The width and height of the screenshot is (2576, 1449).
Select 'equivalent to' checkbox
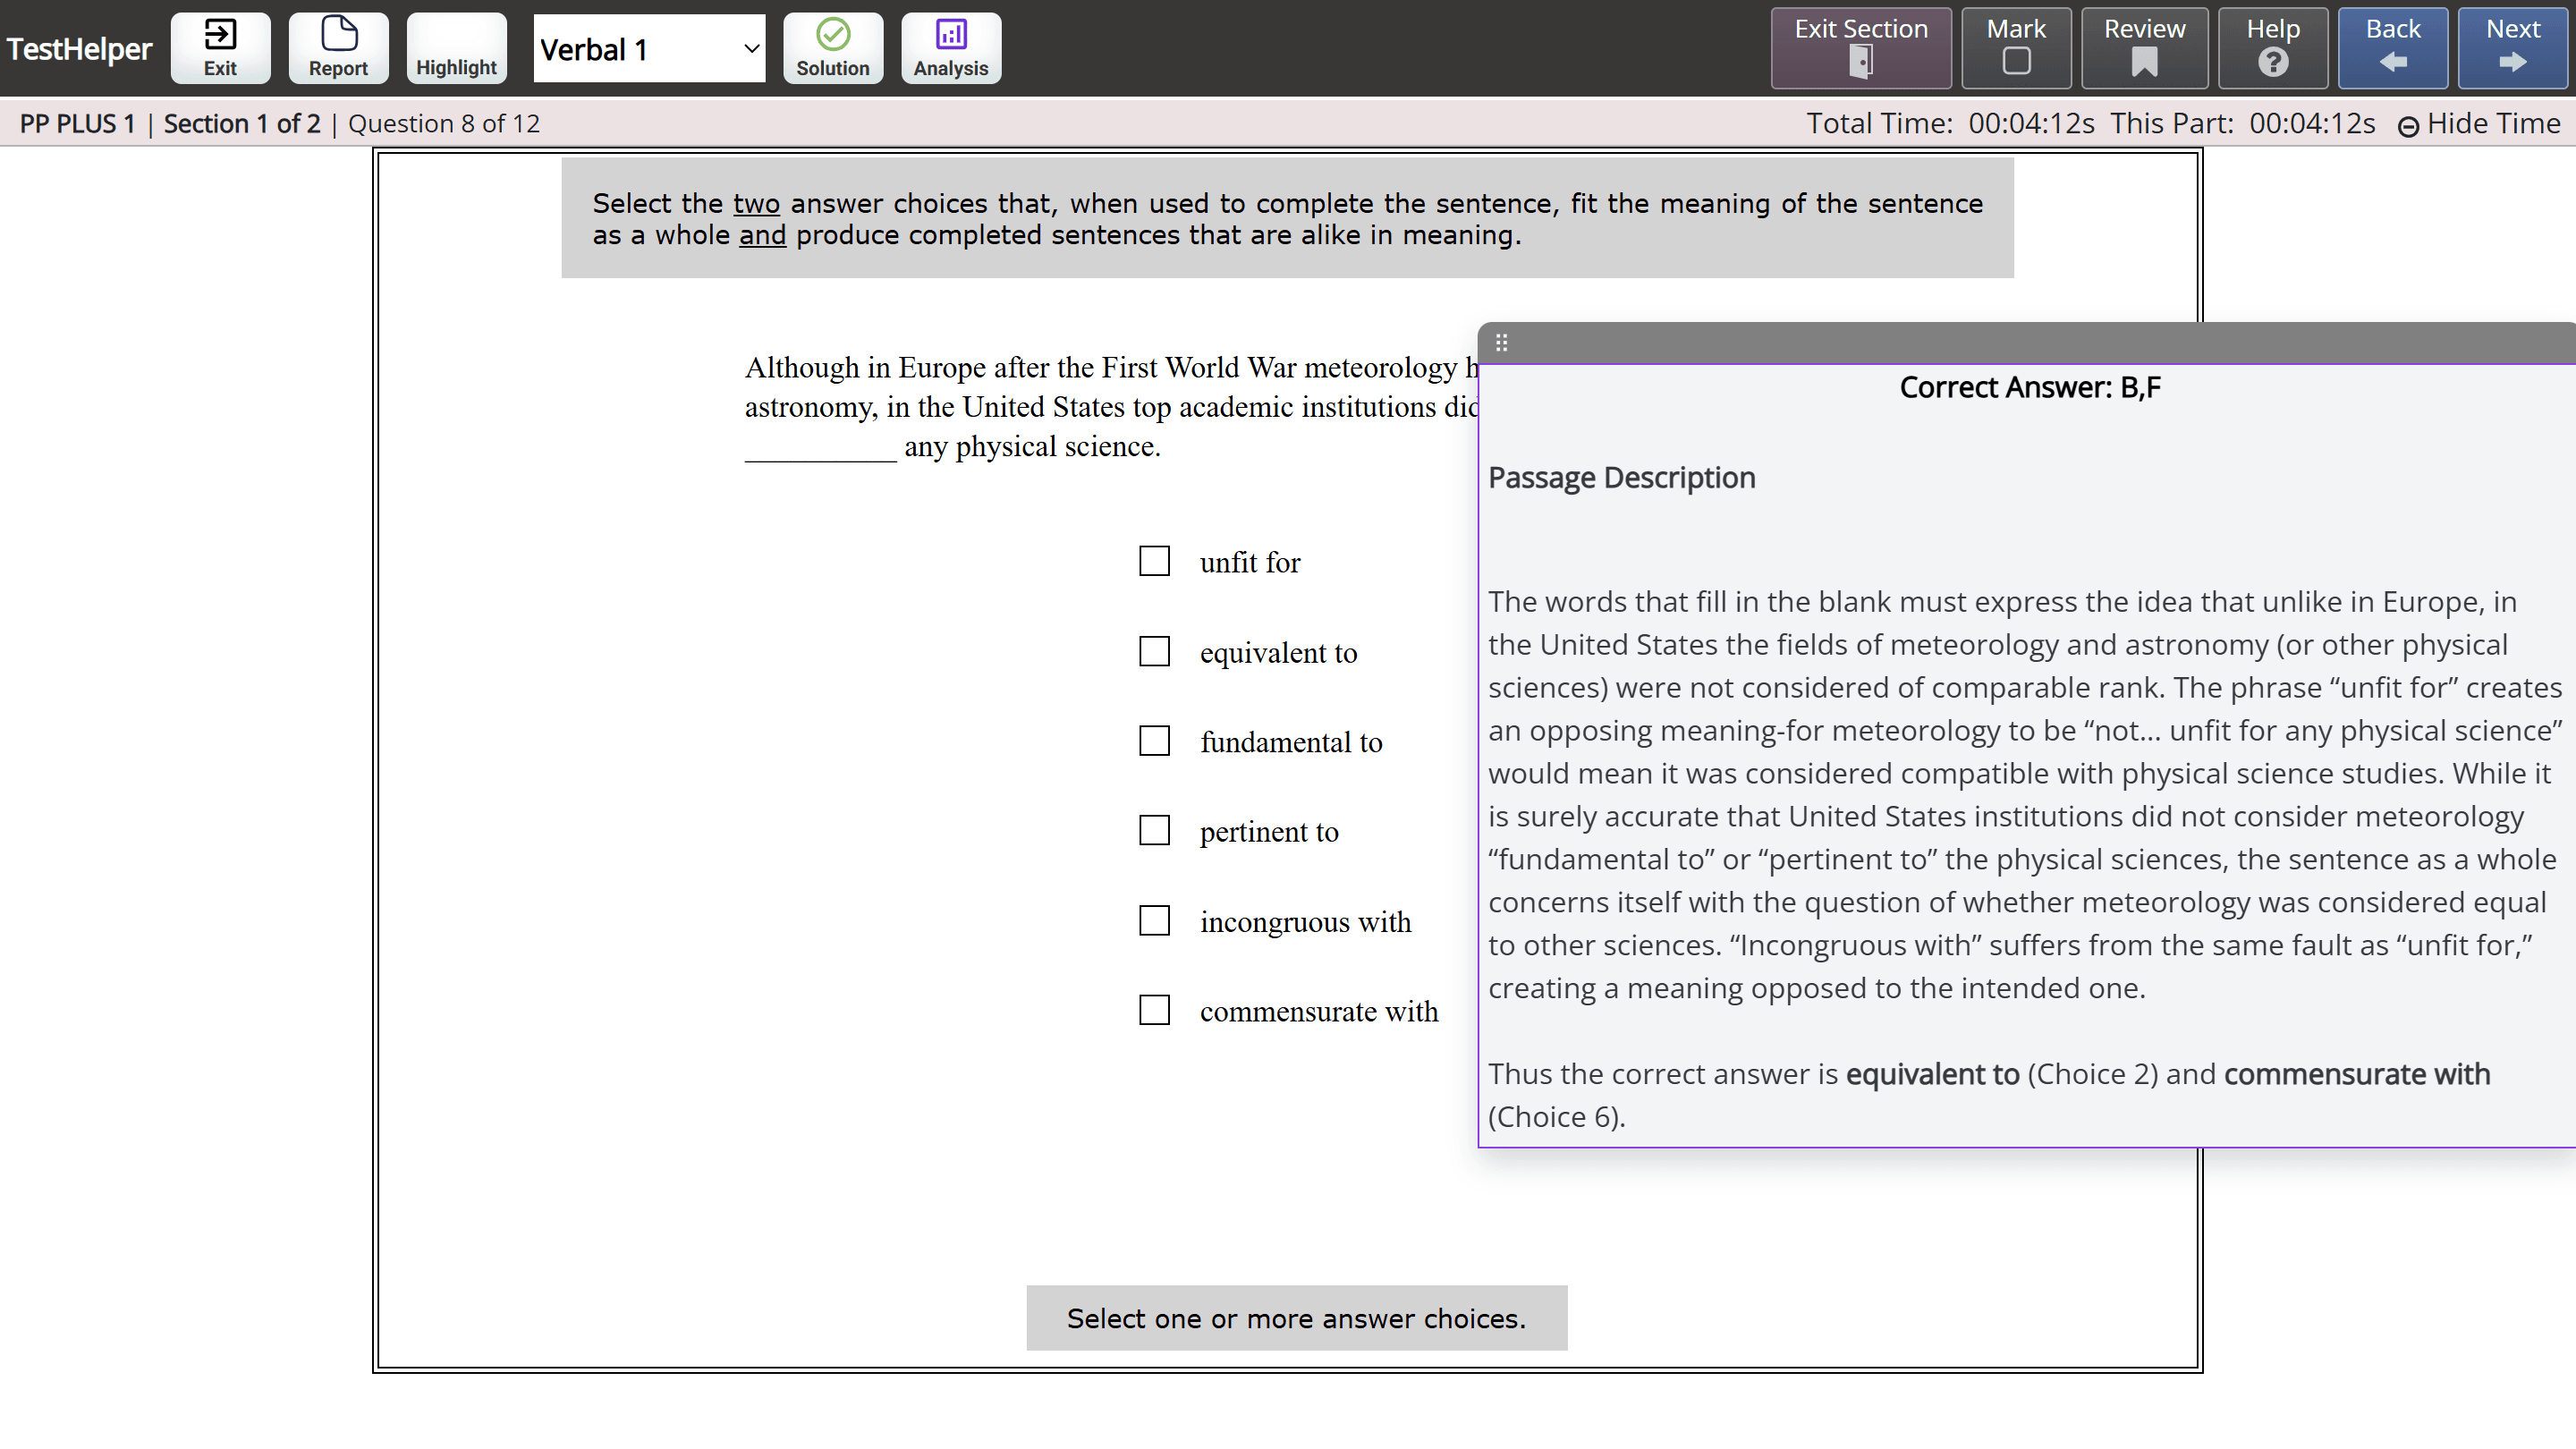[x=1154, y=651]
